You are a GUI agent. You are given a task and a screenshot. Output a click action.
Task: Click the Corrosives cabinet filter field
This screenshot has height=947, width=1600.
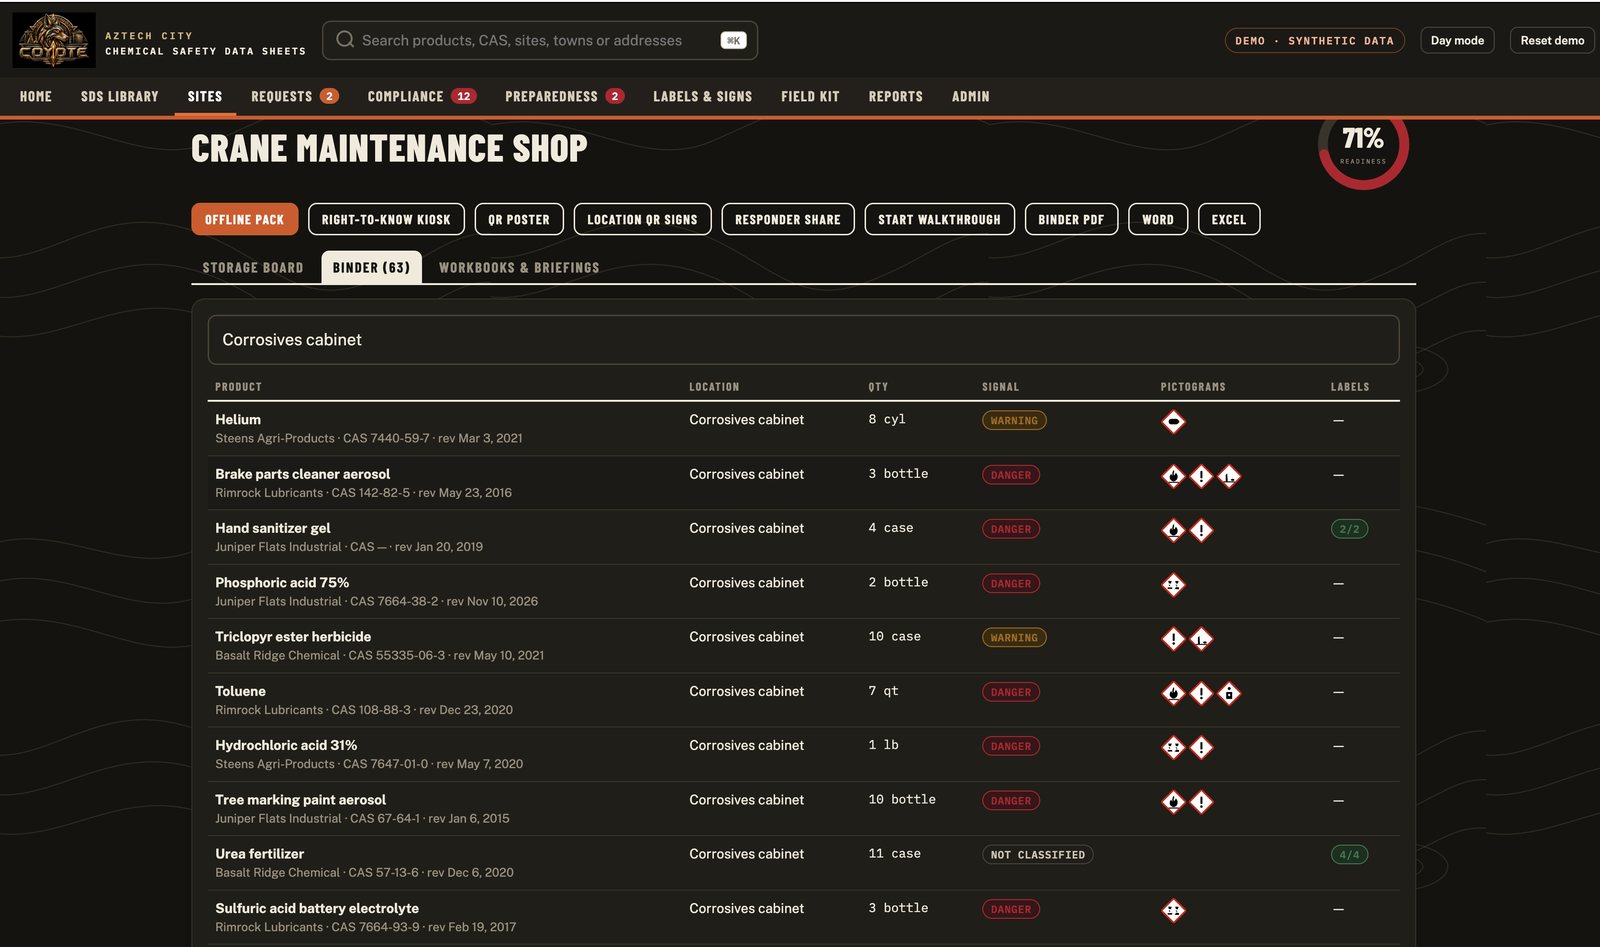(x=803, y=340)
